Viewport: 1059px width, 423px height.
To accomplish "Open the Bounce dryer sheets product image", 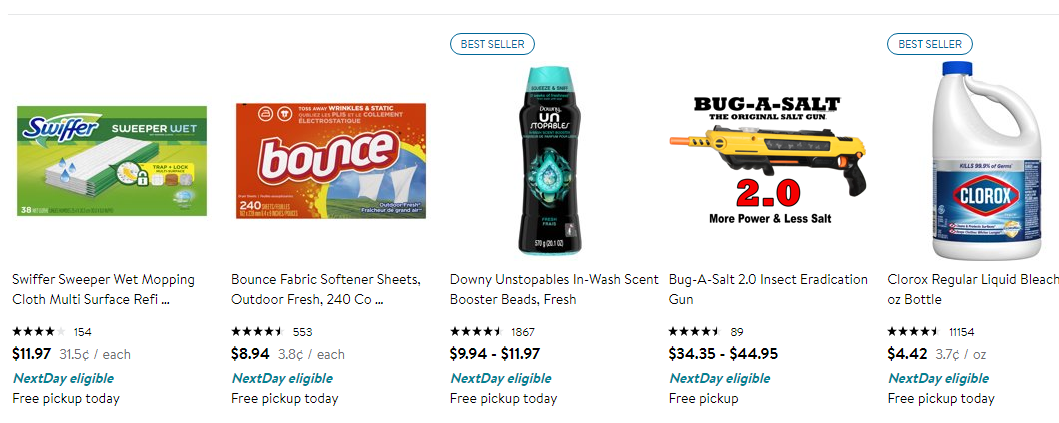I will [x=330, y=160].
